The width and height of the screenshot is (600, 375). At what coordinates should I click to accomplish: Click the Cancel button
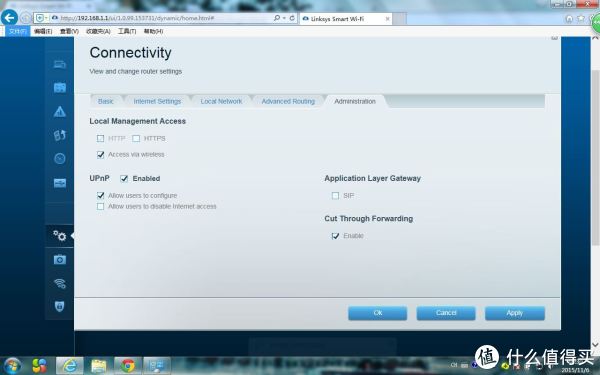[x=446, y=313]
